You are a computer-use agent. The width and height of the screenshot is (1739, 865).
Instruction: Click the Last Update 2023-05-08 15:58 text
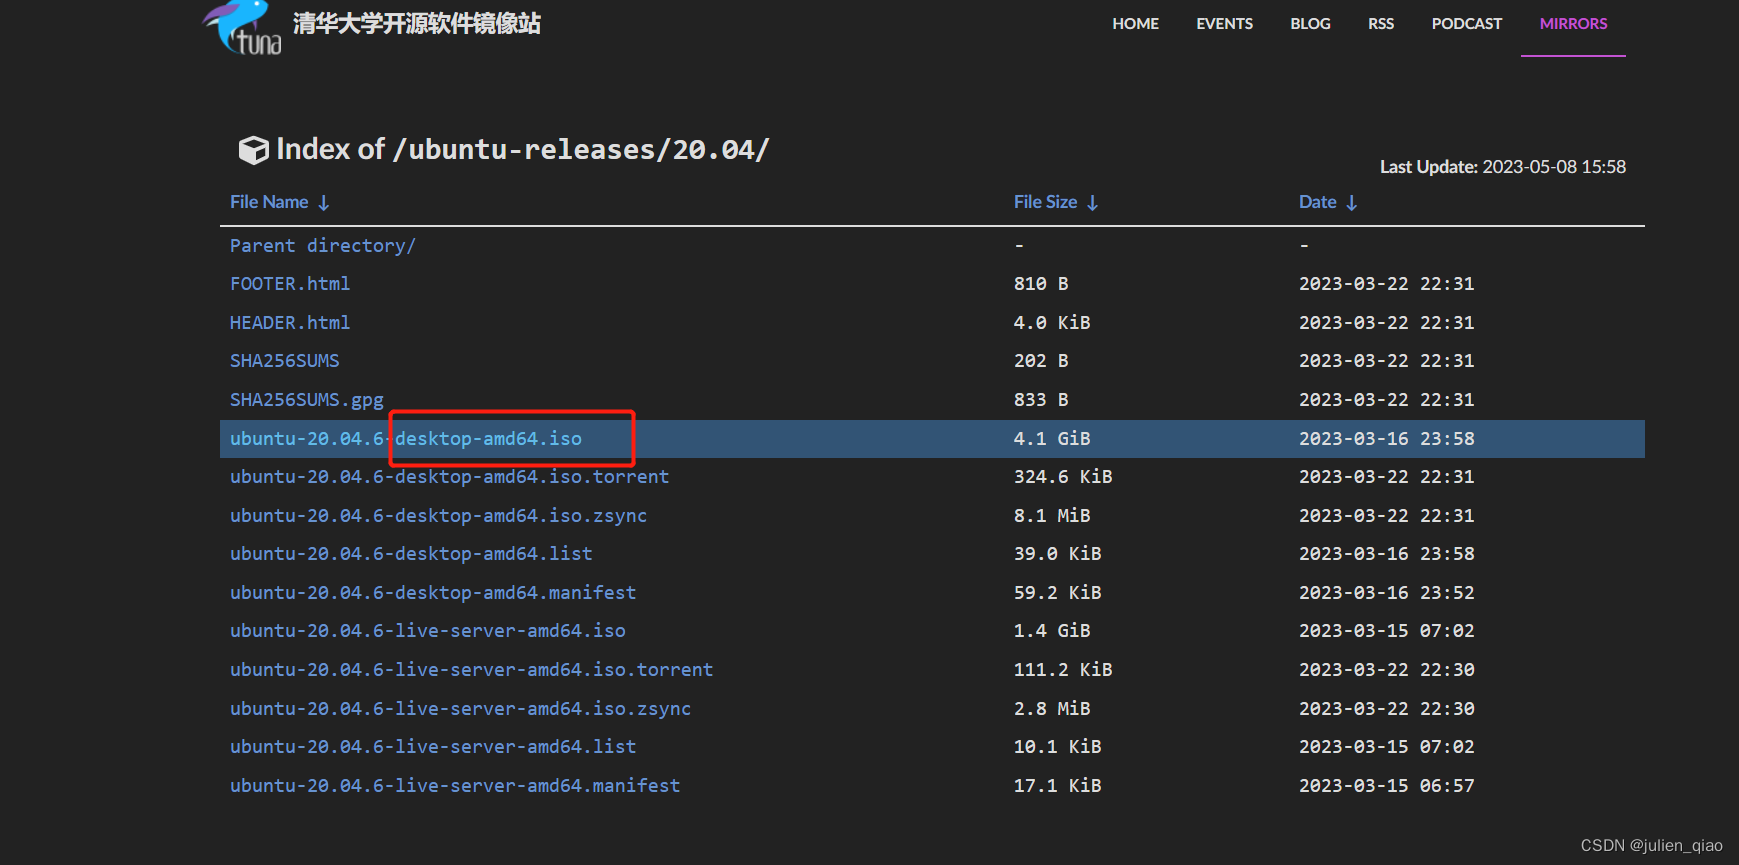point(1503,167)
